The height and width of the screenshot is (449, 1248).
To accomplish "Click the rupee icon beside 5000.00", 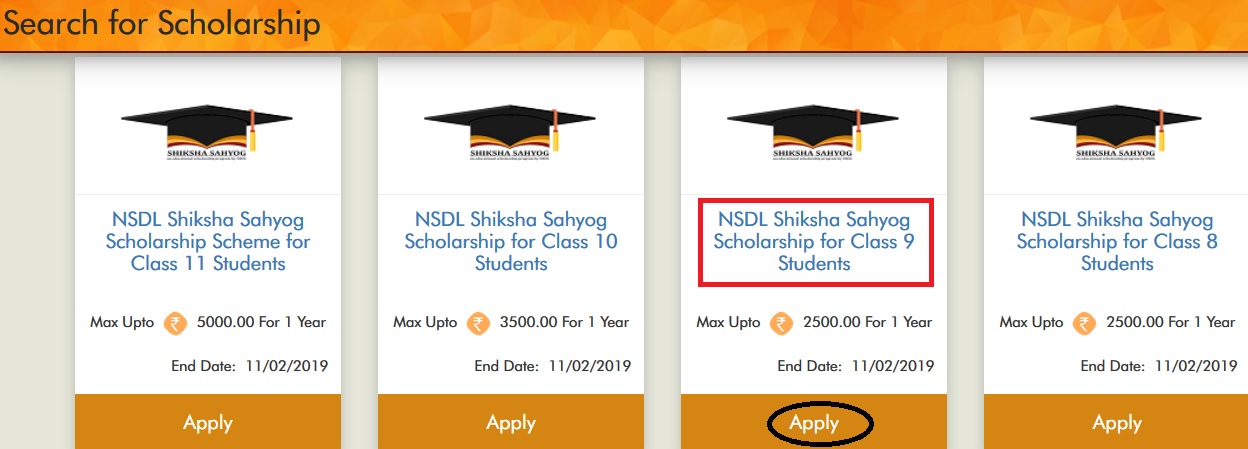I will point(174,323).
